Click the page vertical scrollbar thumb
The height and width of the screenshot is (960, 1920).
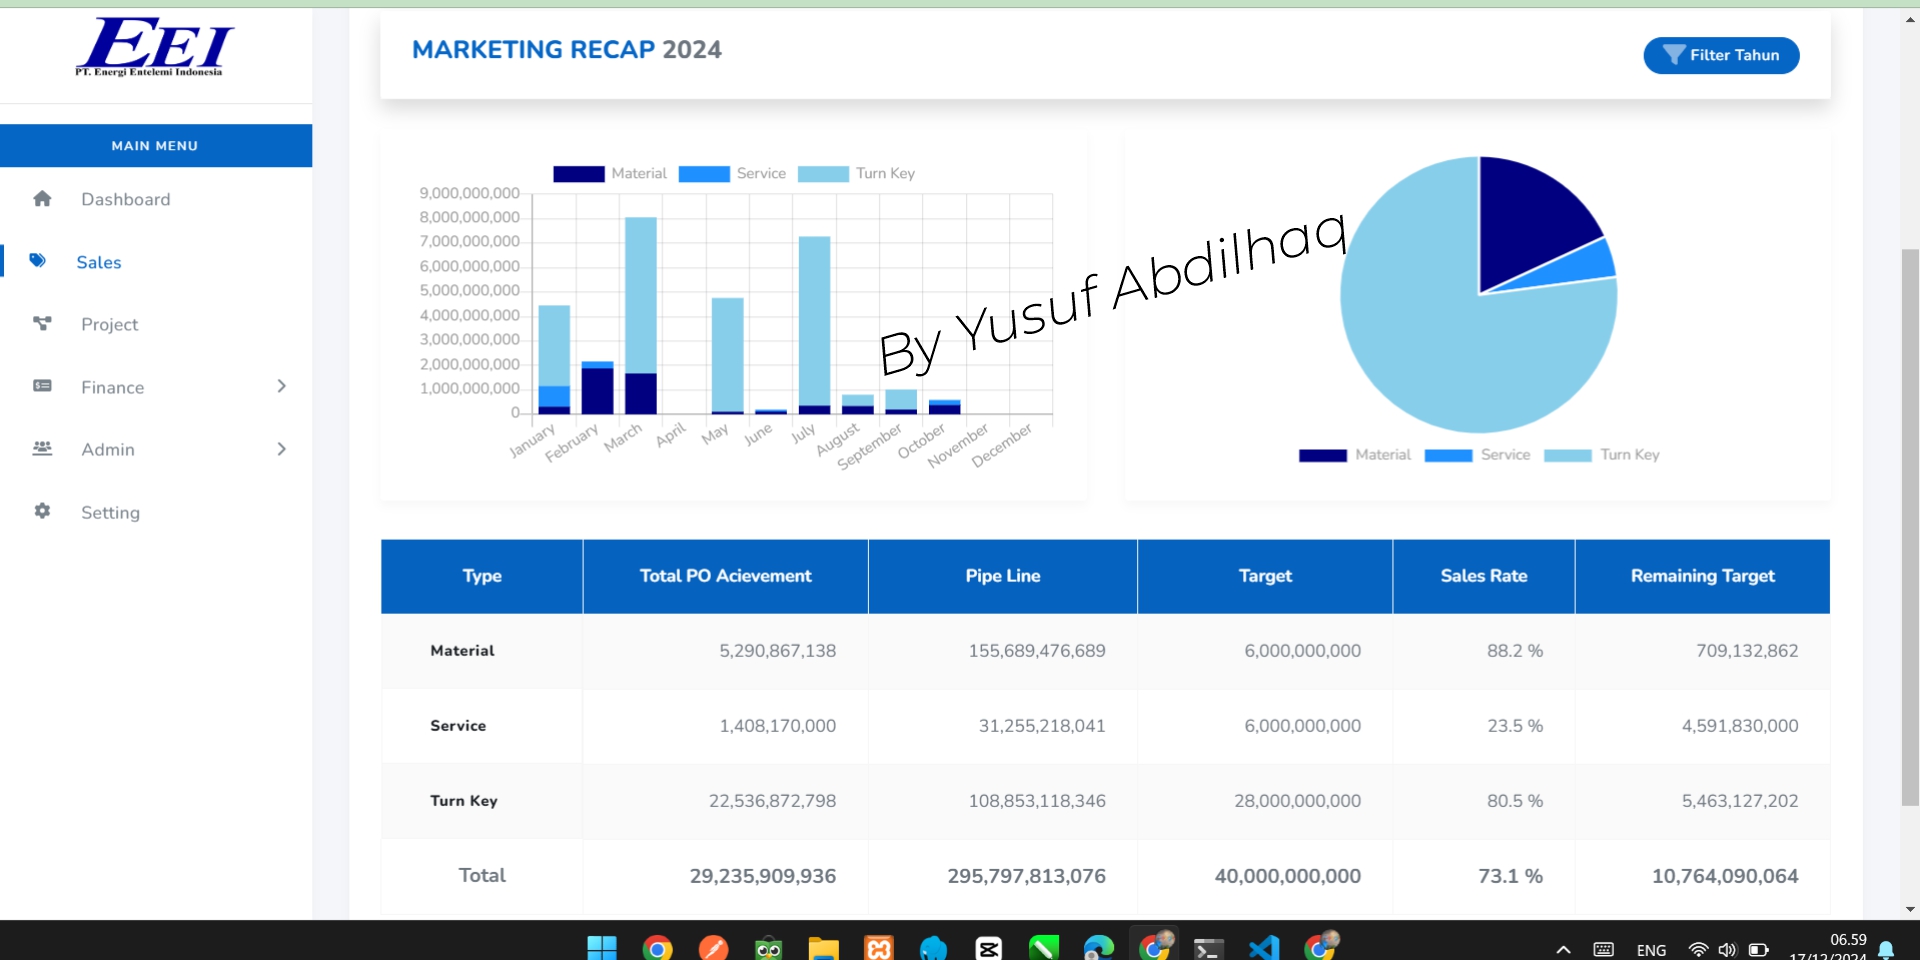click(x=1910, y=527)
